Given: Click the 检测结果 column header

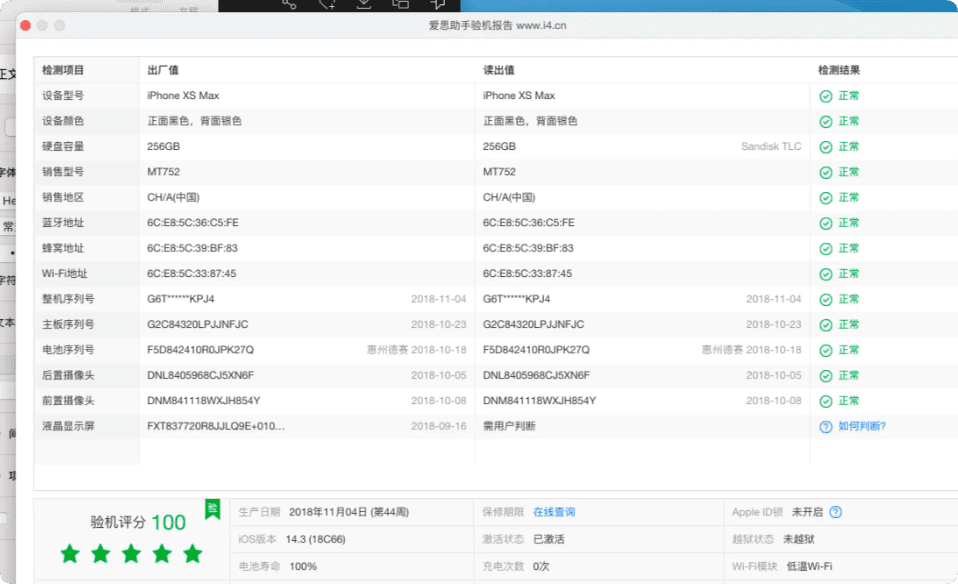Looking at the screenshot, I should coord(838,70).
